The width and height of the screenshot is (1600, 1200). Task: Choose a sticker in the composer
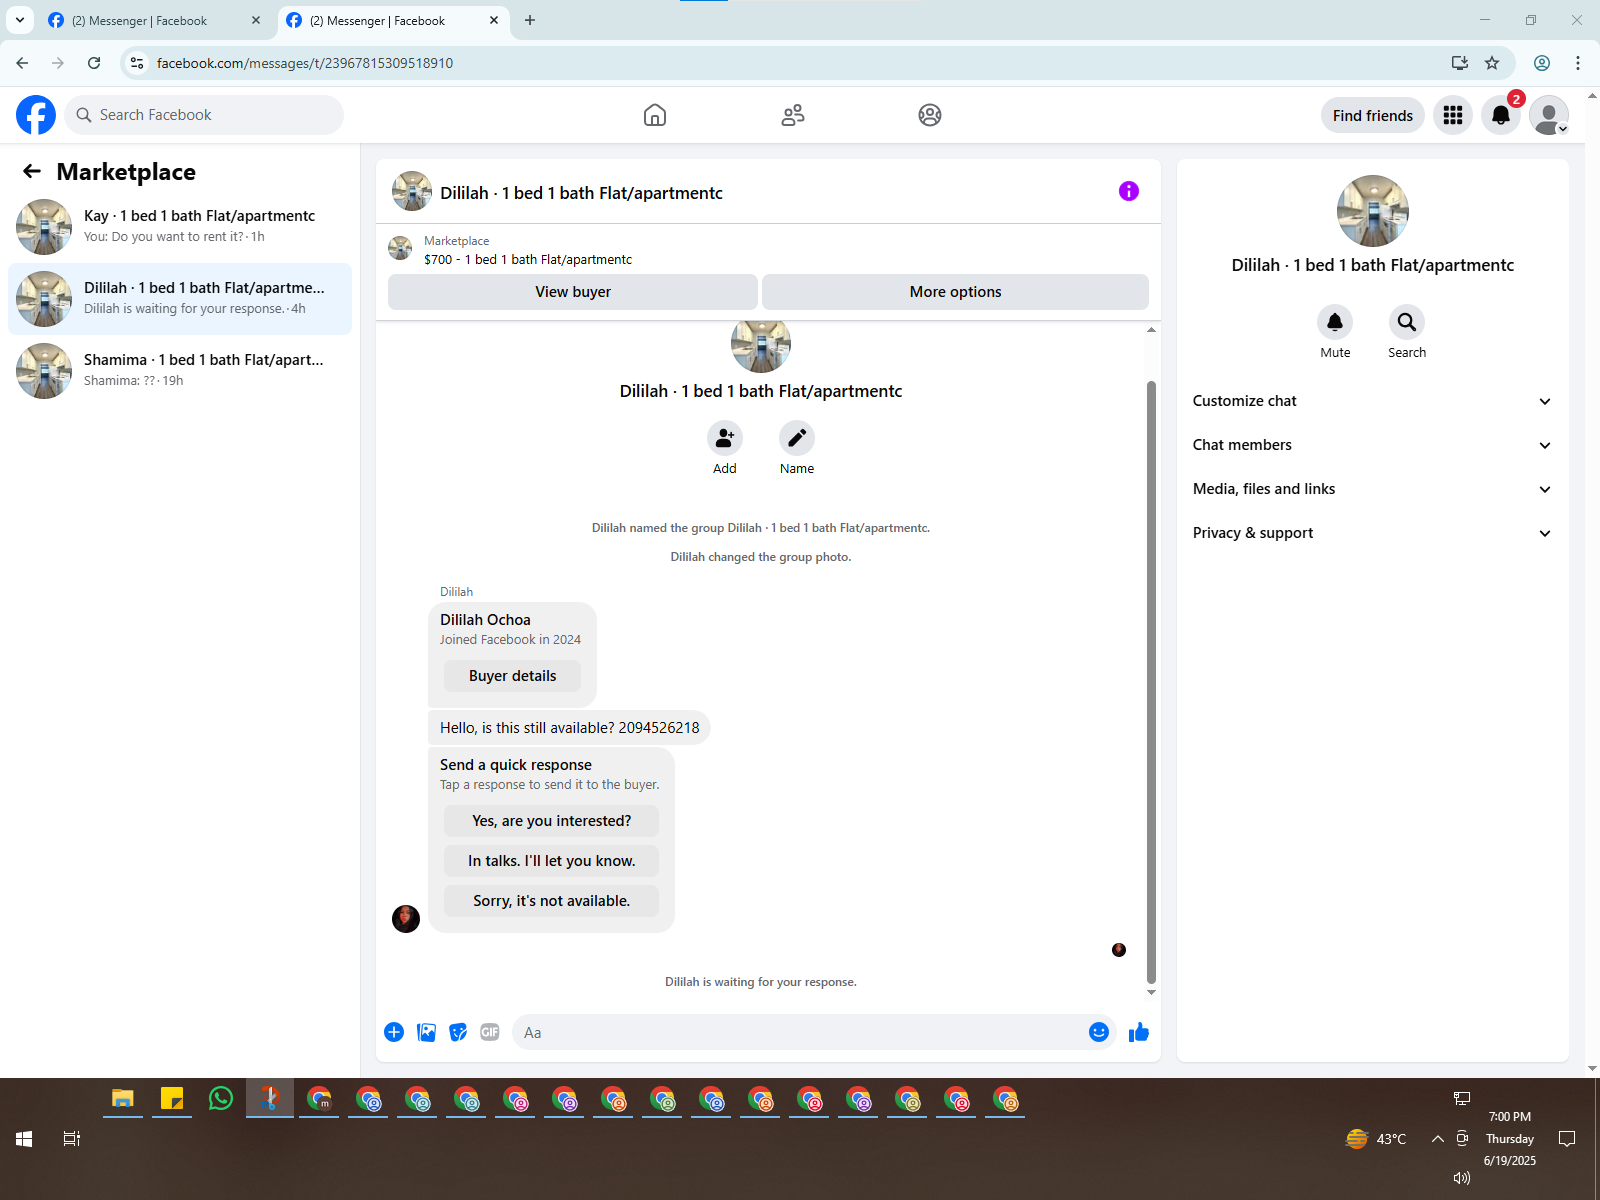(x=458, y=1032)
